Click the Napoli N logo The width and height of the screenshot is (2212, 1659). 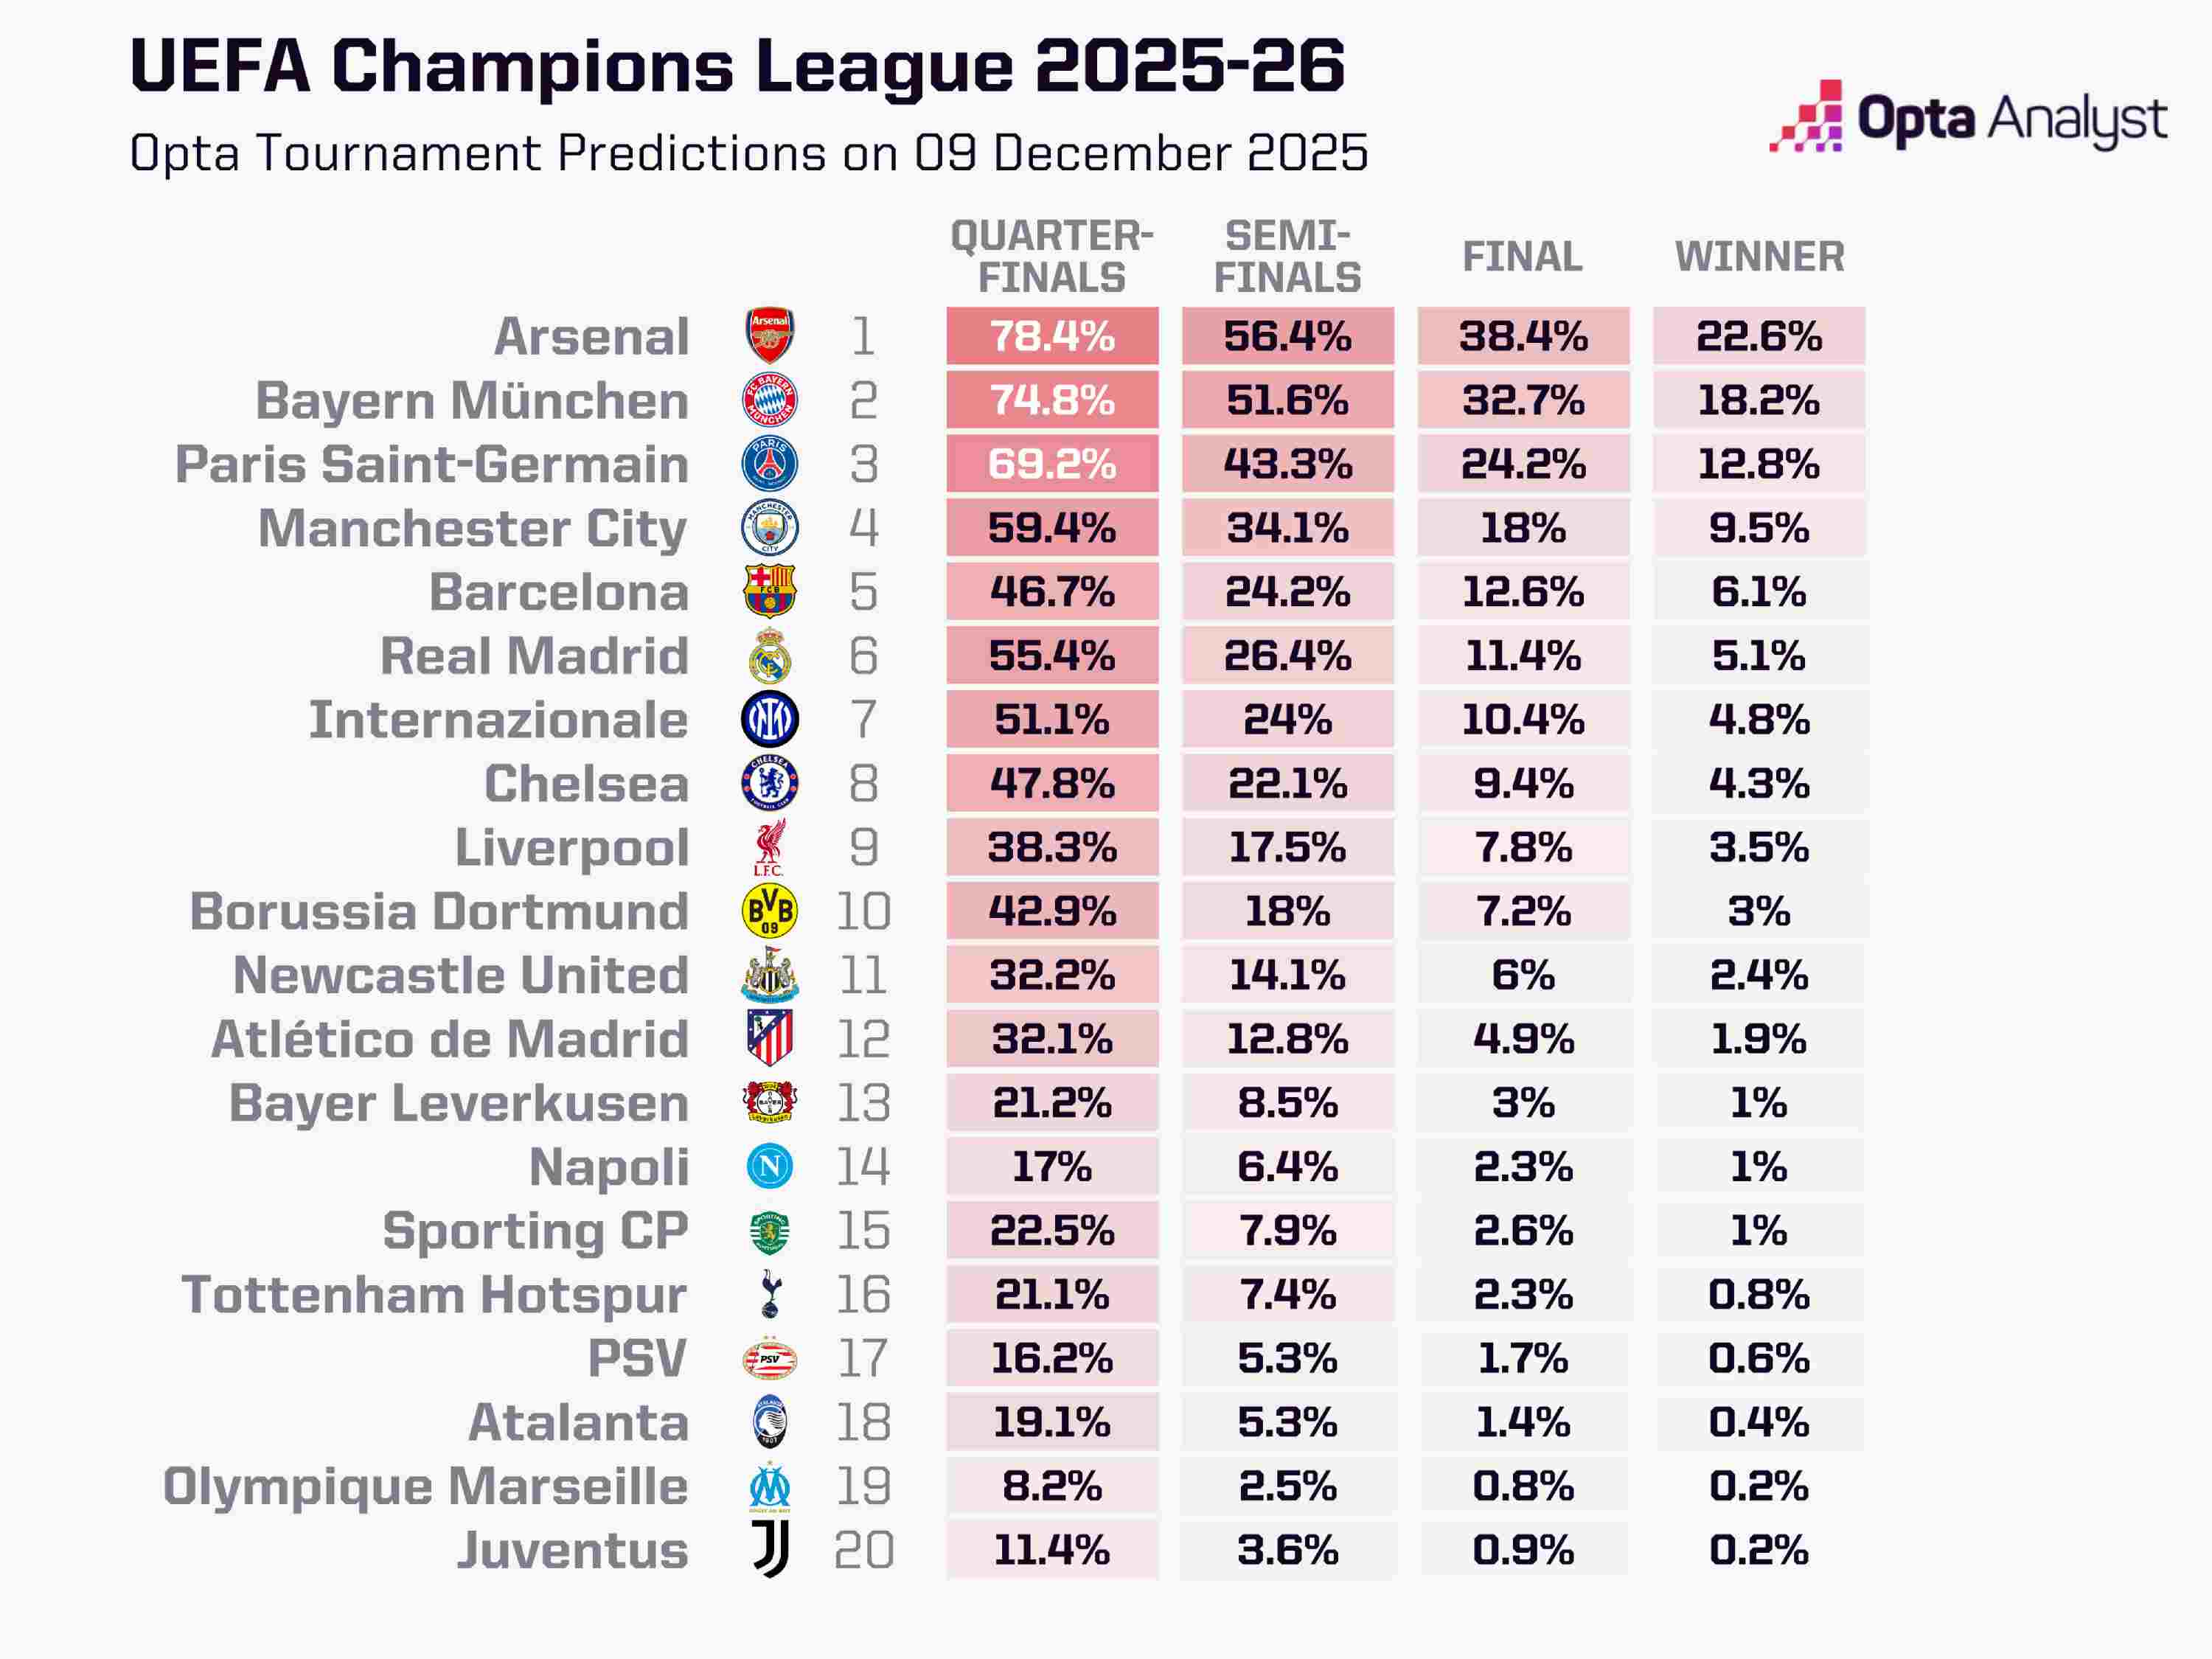coord(769,1166)
